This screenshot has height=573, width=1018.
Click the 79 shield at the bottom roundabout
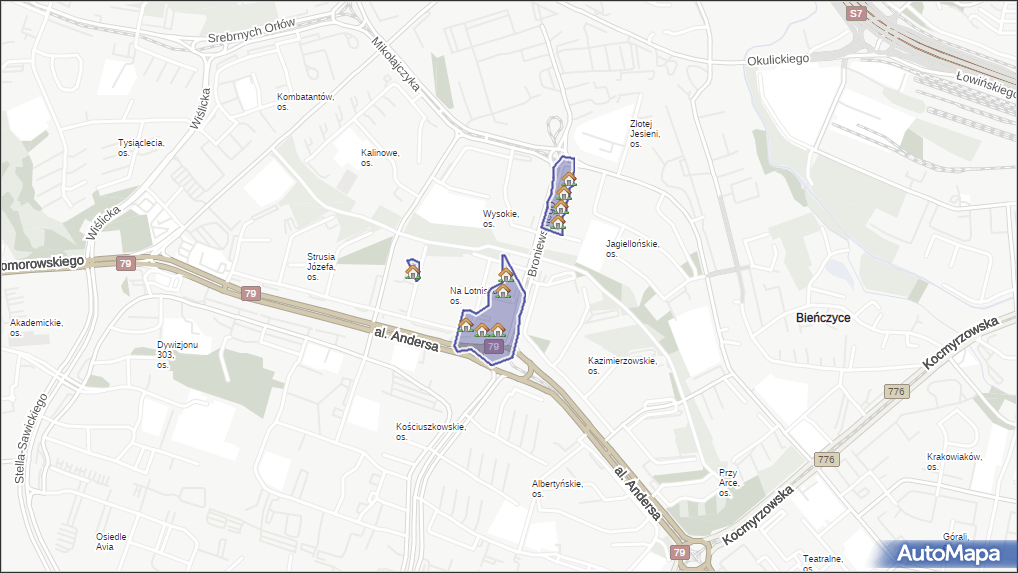coord(680,552)
